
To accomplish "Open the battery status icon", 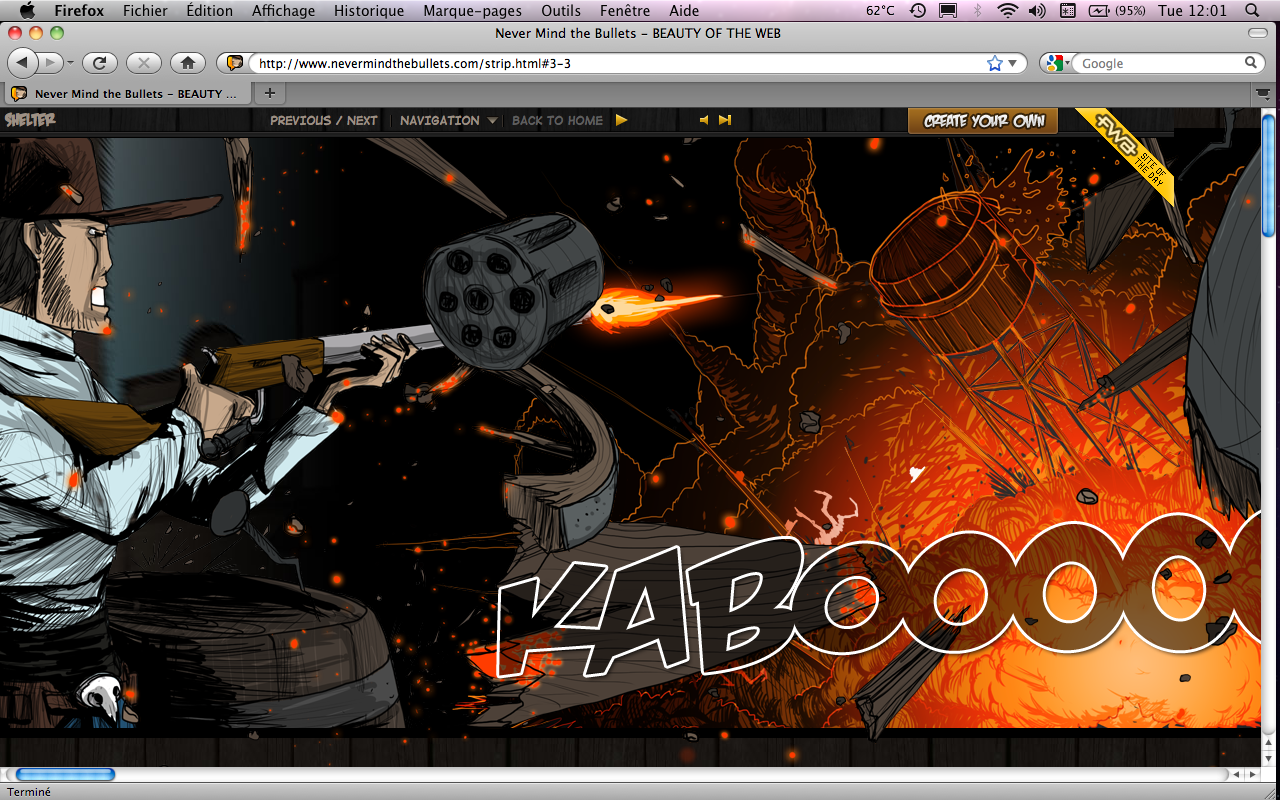I will tap(1118, 11).
